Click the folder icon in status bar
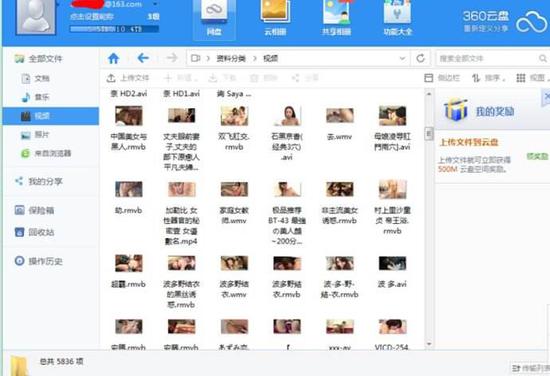 19,365
